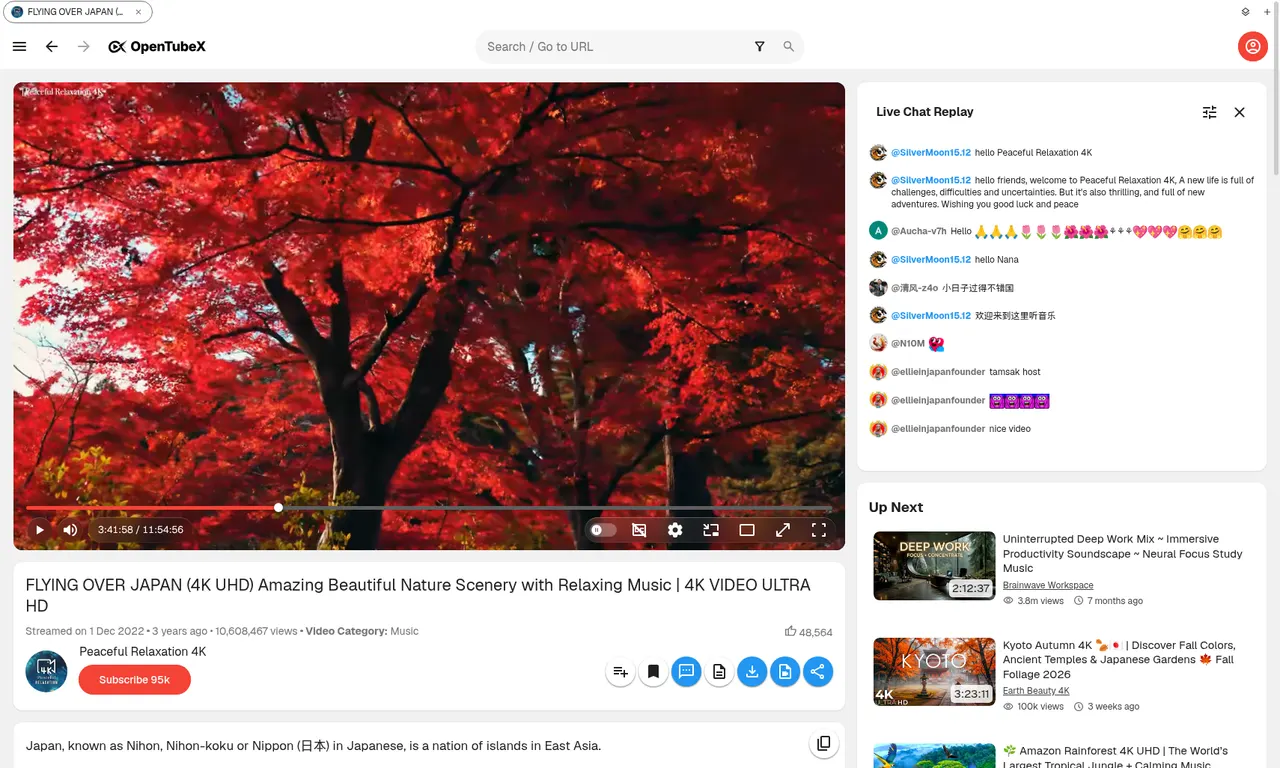Enter fullscreen video mode
This screenshot has height=768, width=1280.
[x=819, y=530]
